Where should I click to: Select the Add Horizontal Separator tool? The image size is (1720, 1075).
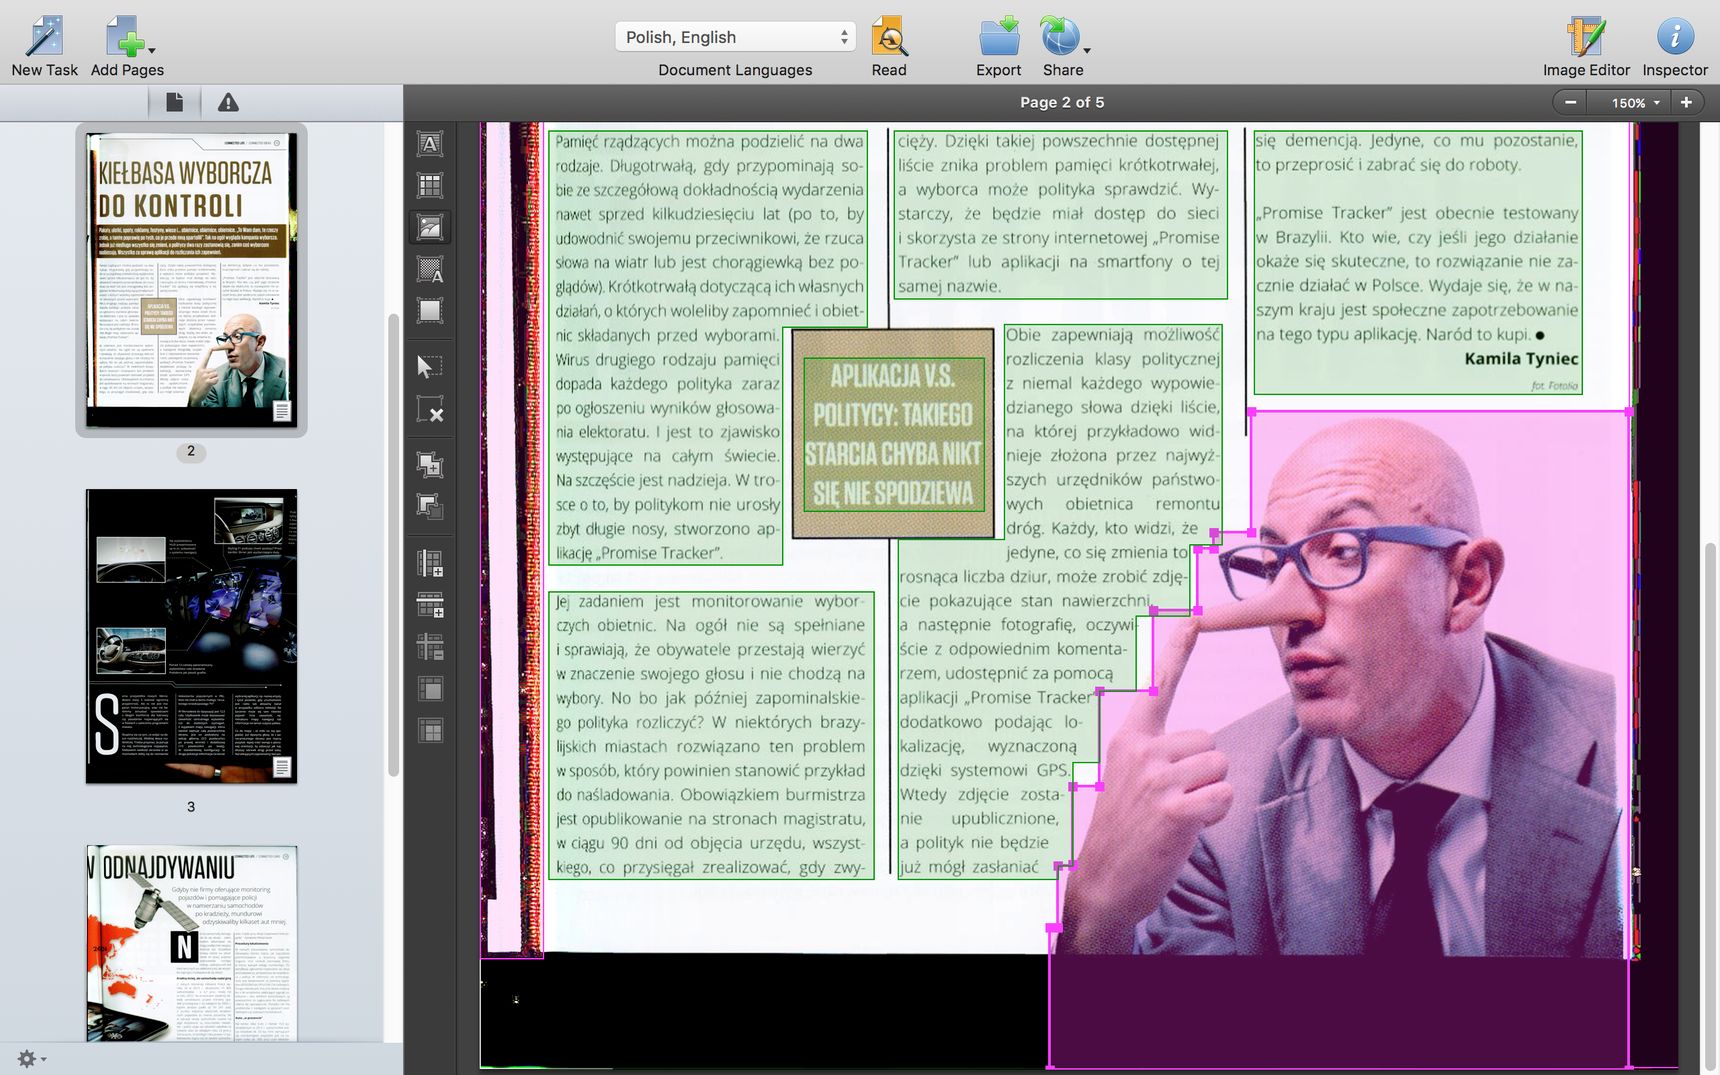tap(430, 605)
